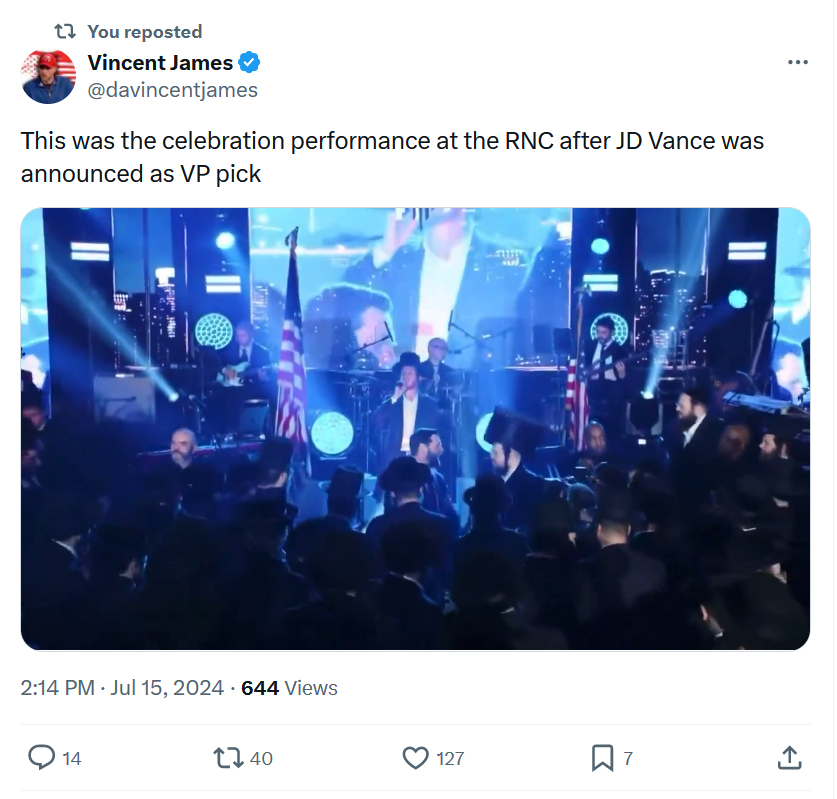
Task: Click the You reposted label
Action: click(145, 32)
